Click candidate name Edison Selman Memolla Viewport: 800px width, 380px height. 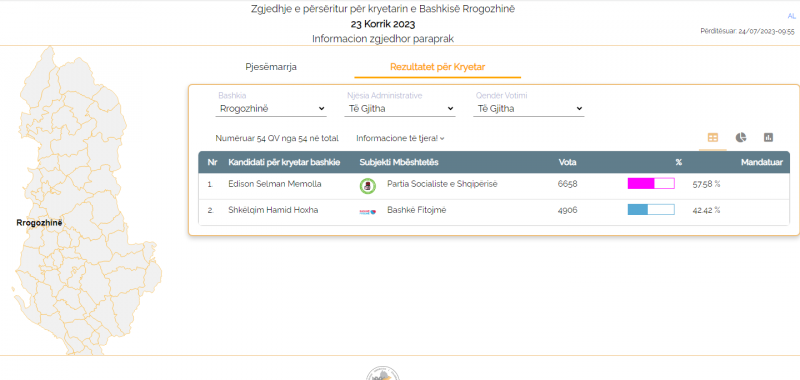pos(275,184)
